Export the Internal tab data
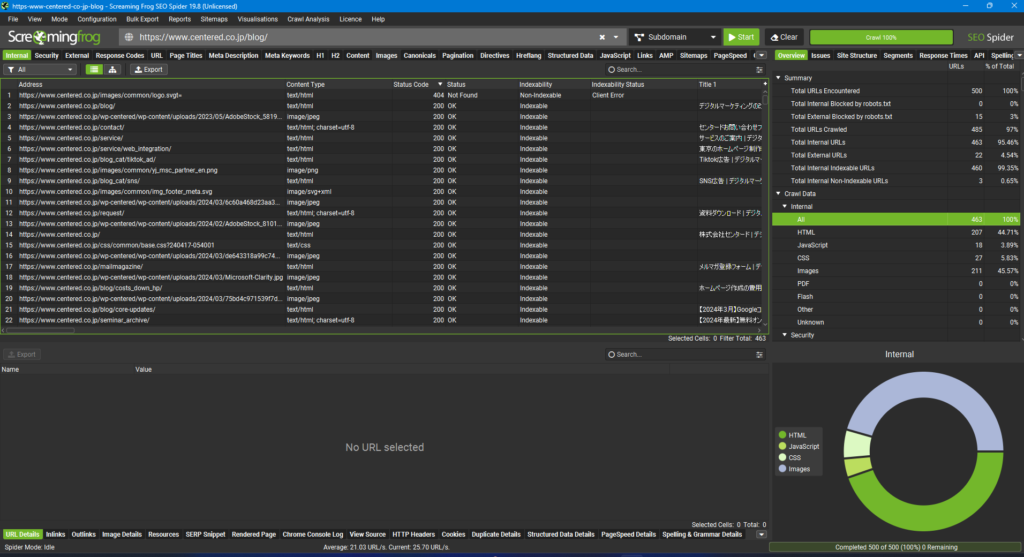The width and height of the screenshot is (1024, 557). (x=148, y=69)
